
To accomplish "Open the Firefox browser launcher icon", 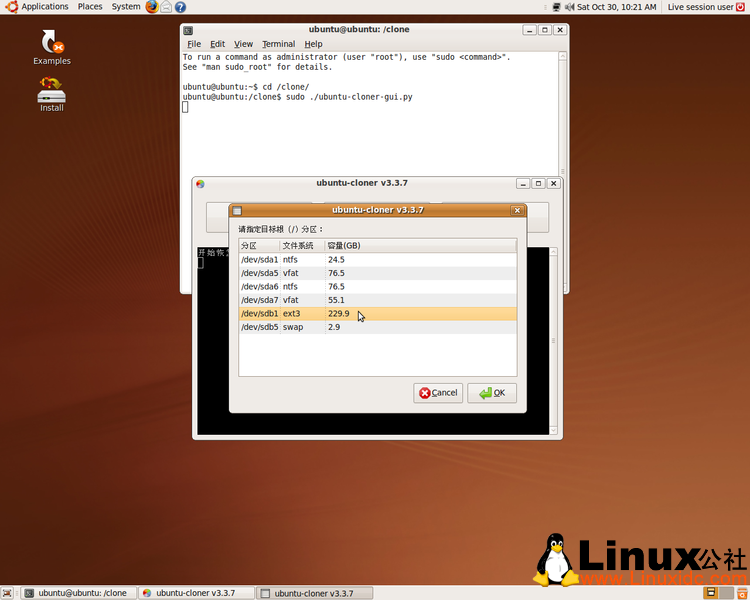I will [152, 7].
